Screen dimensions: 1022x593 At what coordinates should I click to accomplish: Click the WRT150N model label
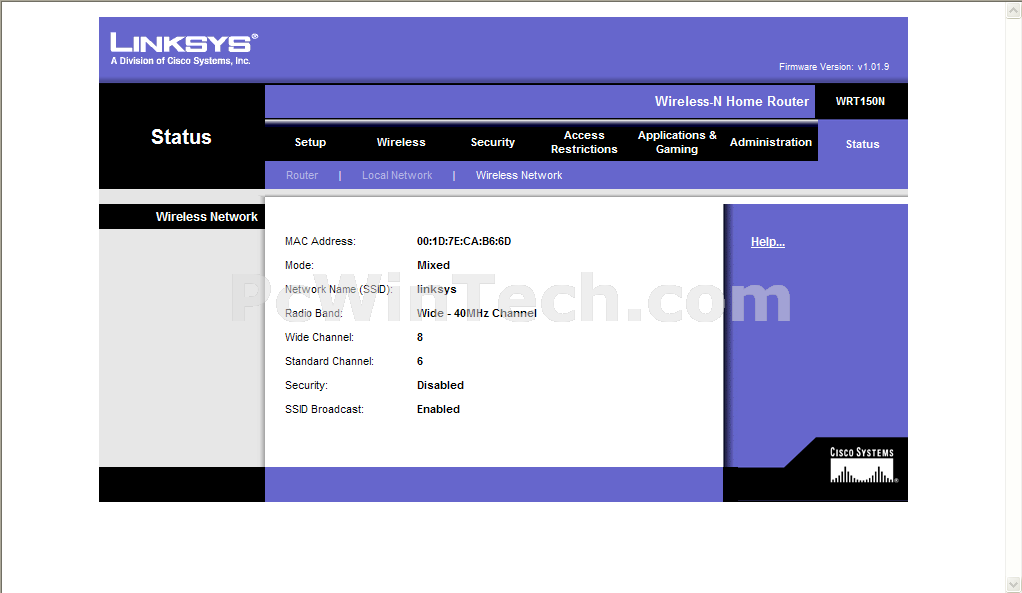tap(860, 101)
